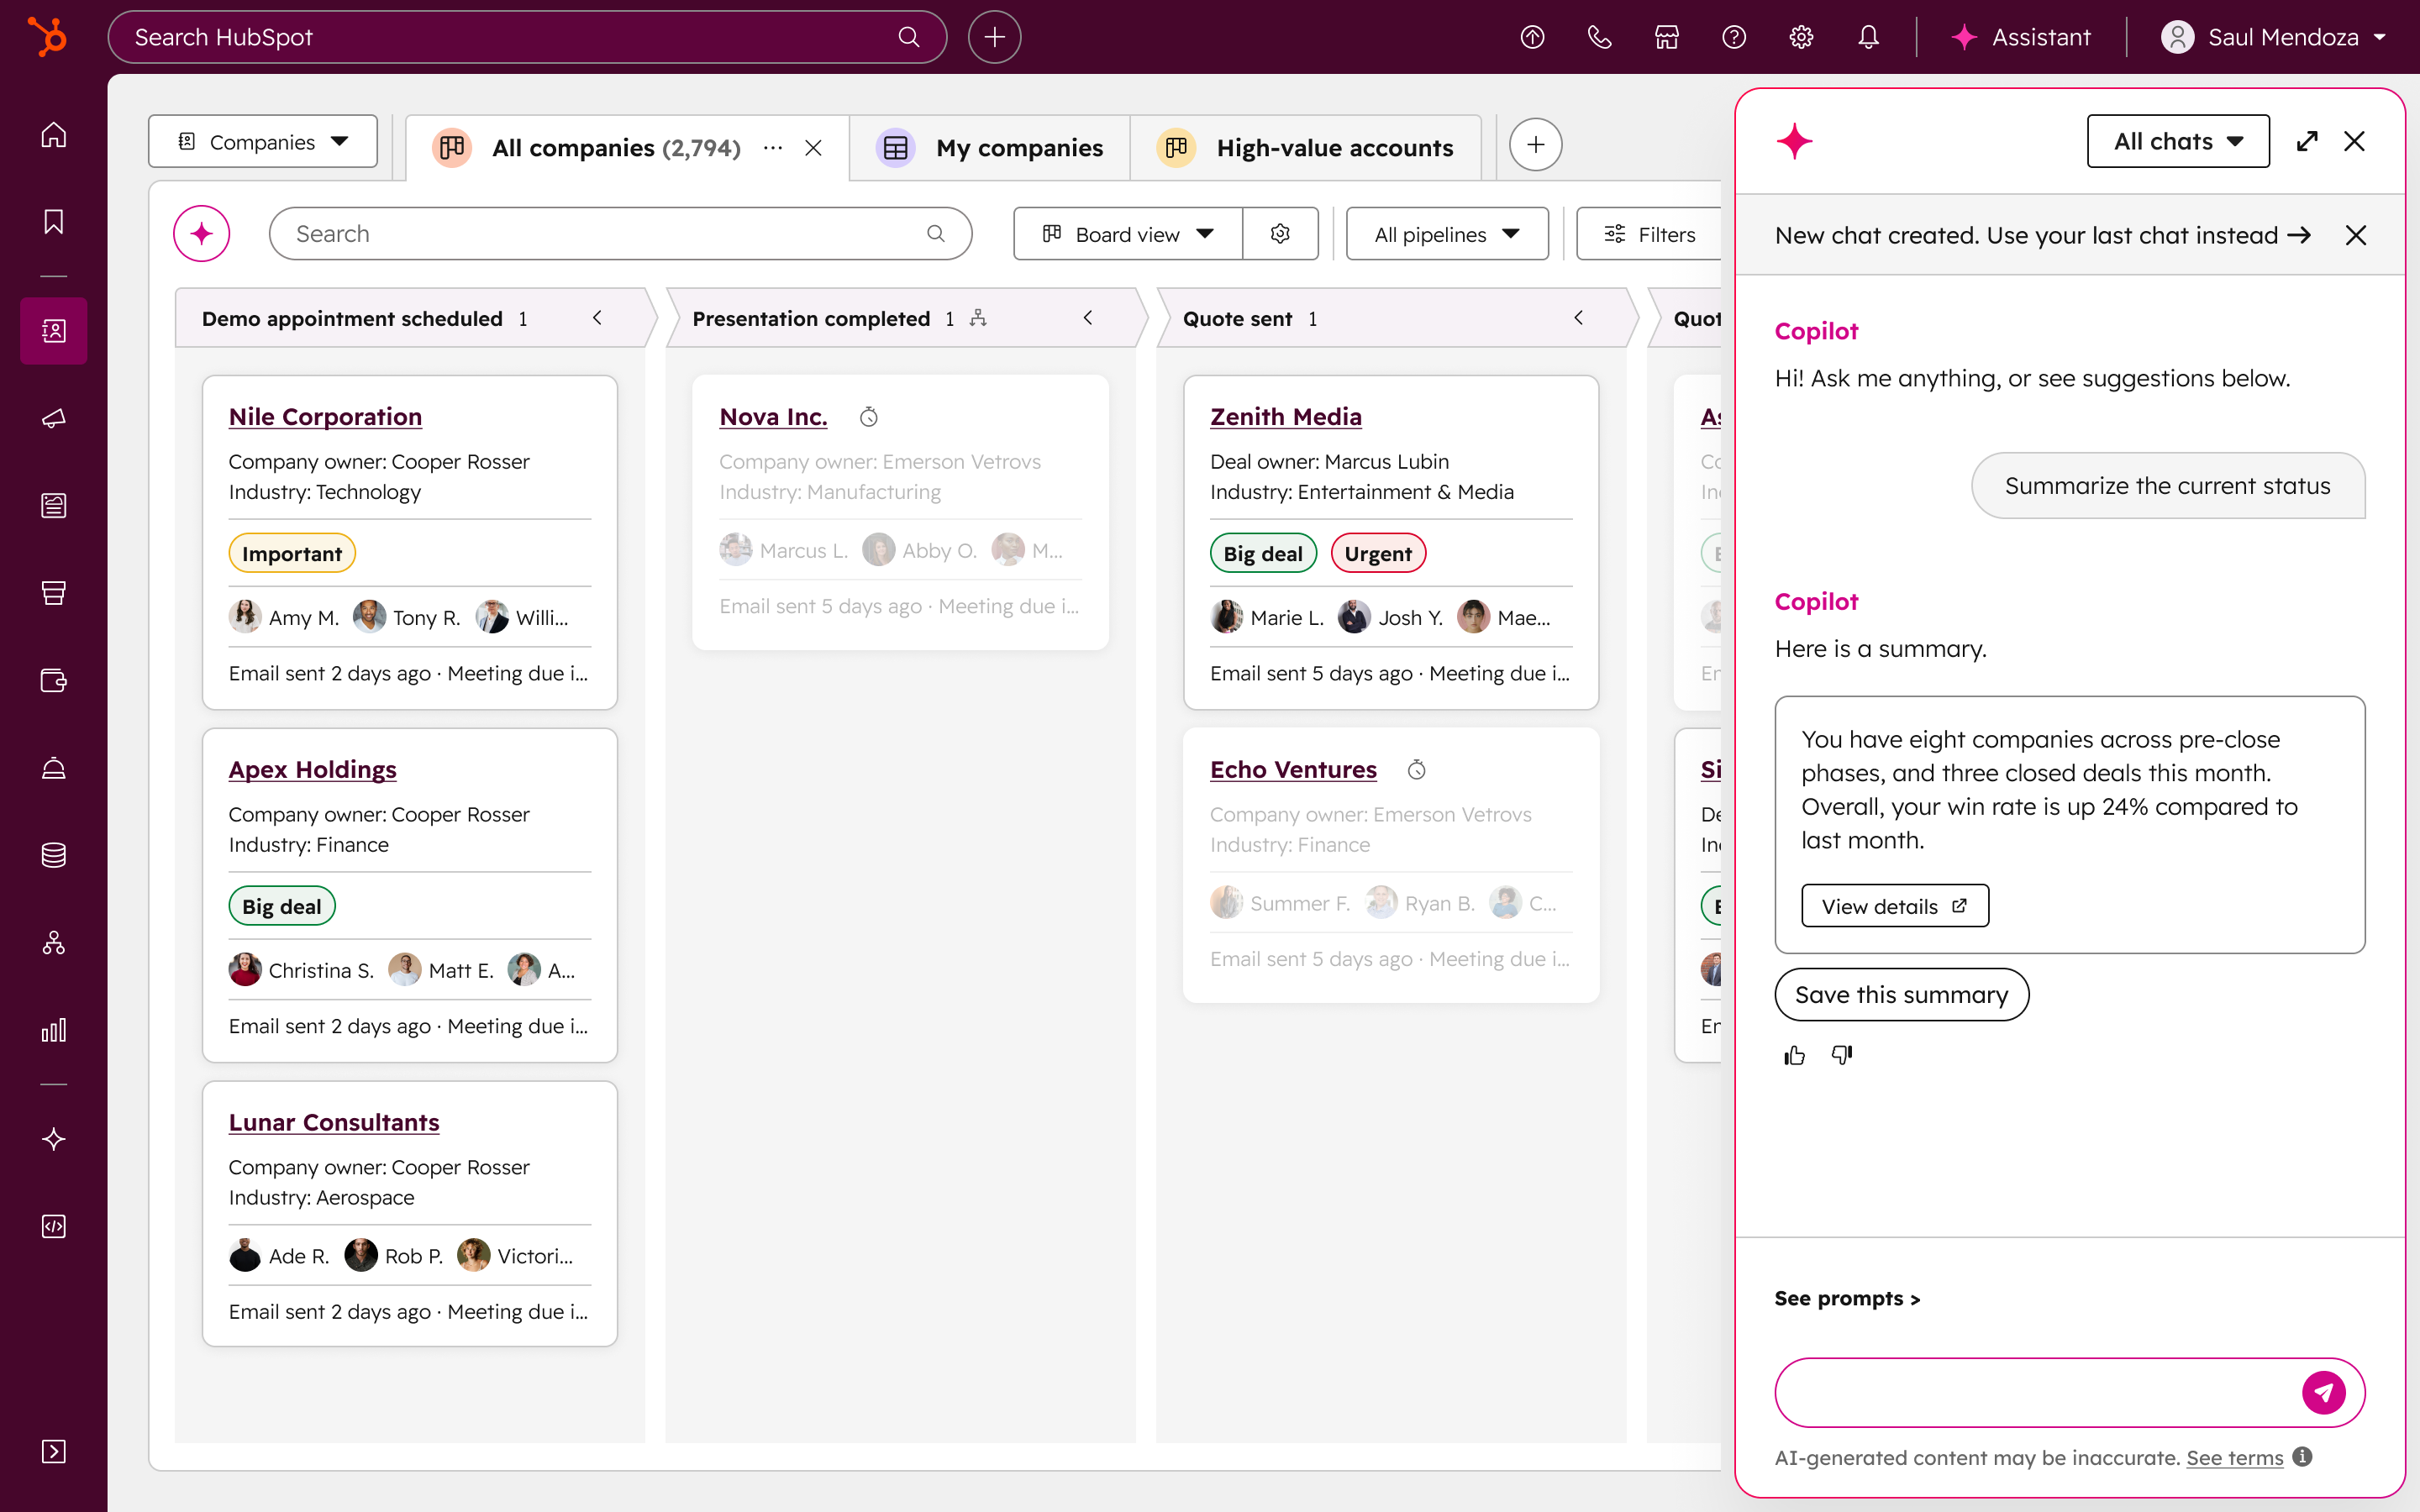Close the All companies tab
The image size is (2420, 1512).
click(813, 148)
